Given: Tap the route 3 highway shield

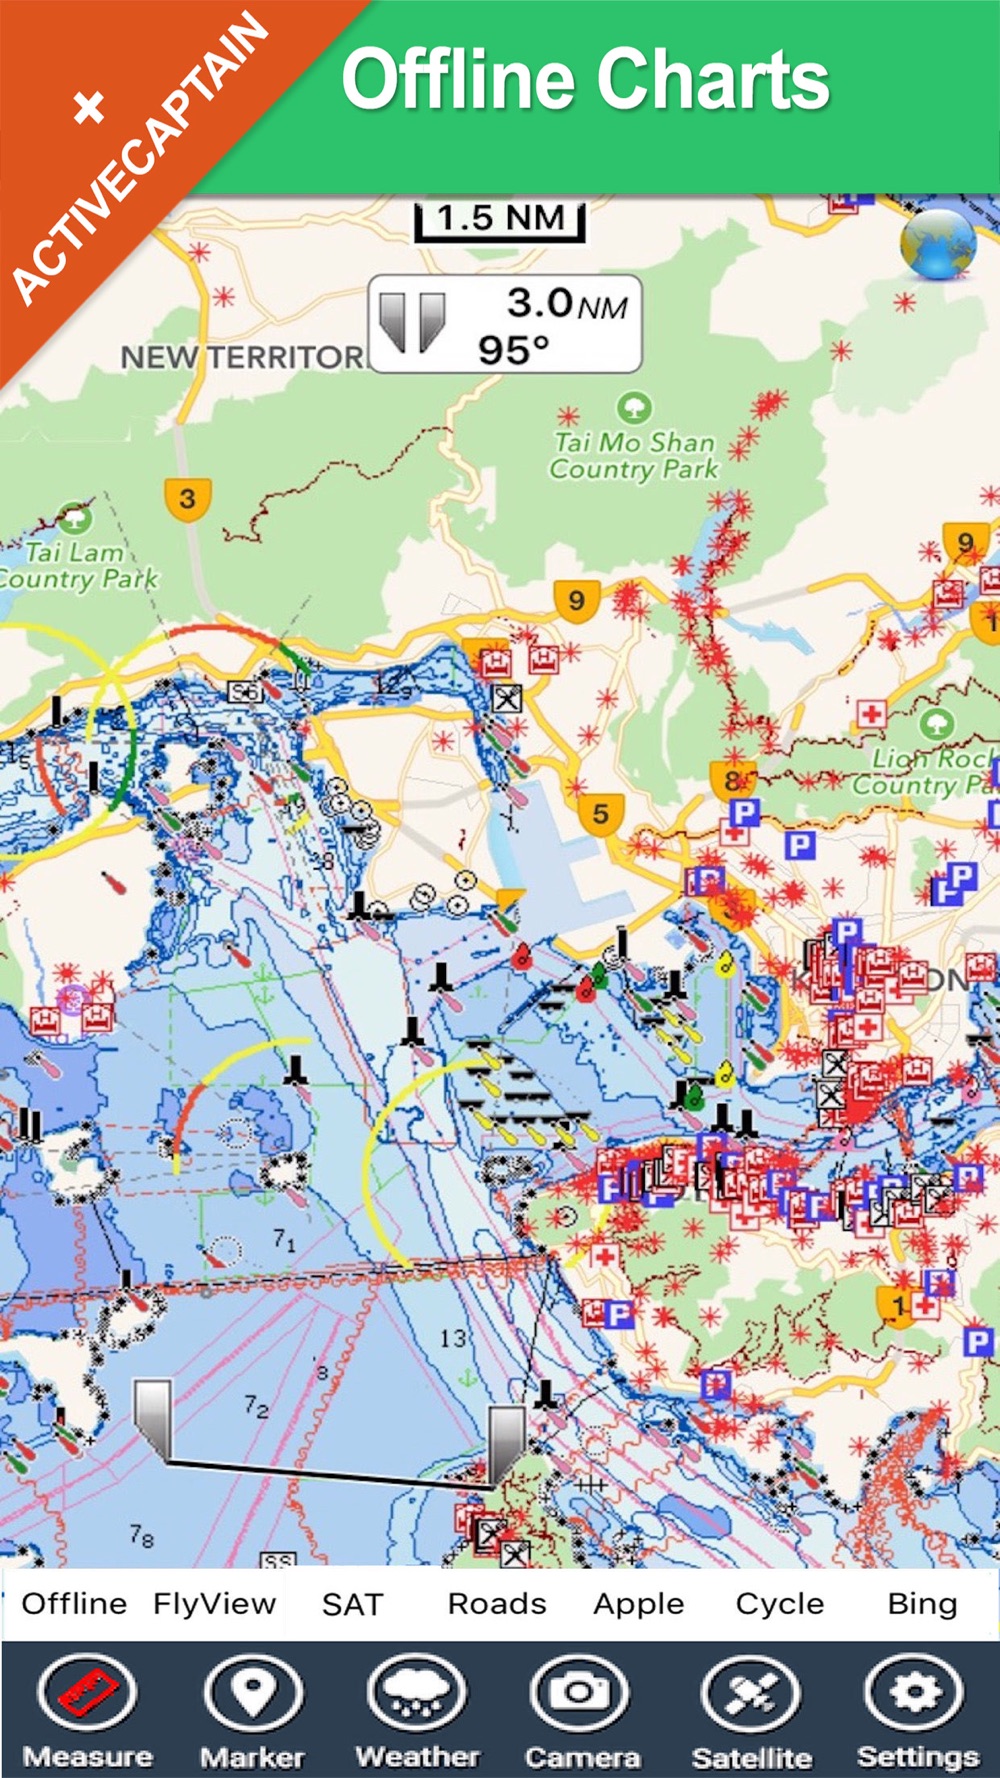Looking at the screenshot, I should pos(187,499).
